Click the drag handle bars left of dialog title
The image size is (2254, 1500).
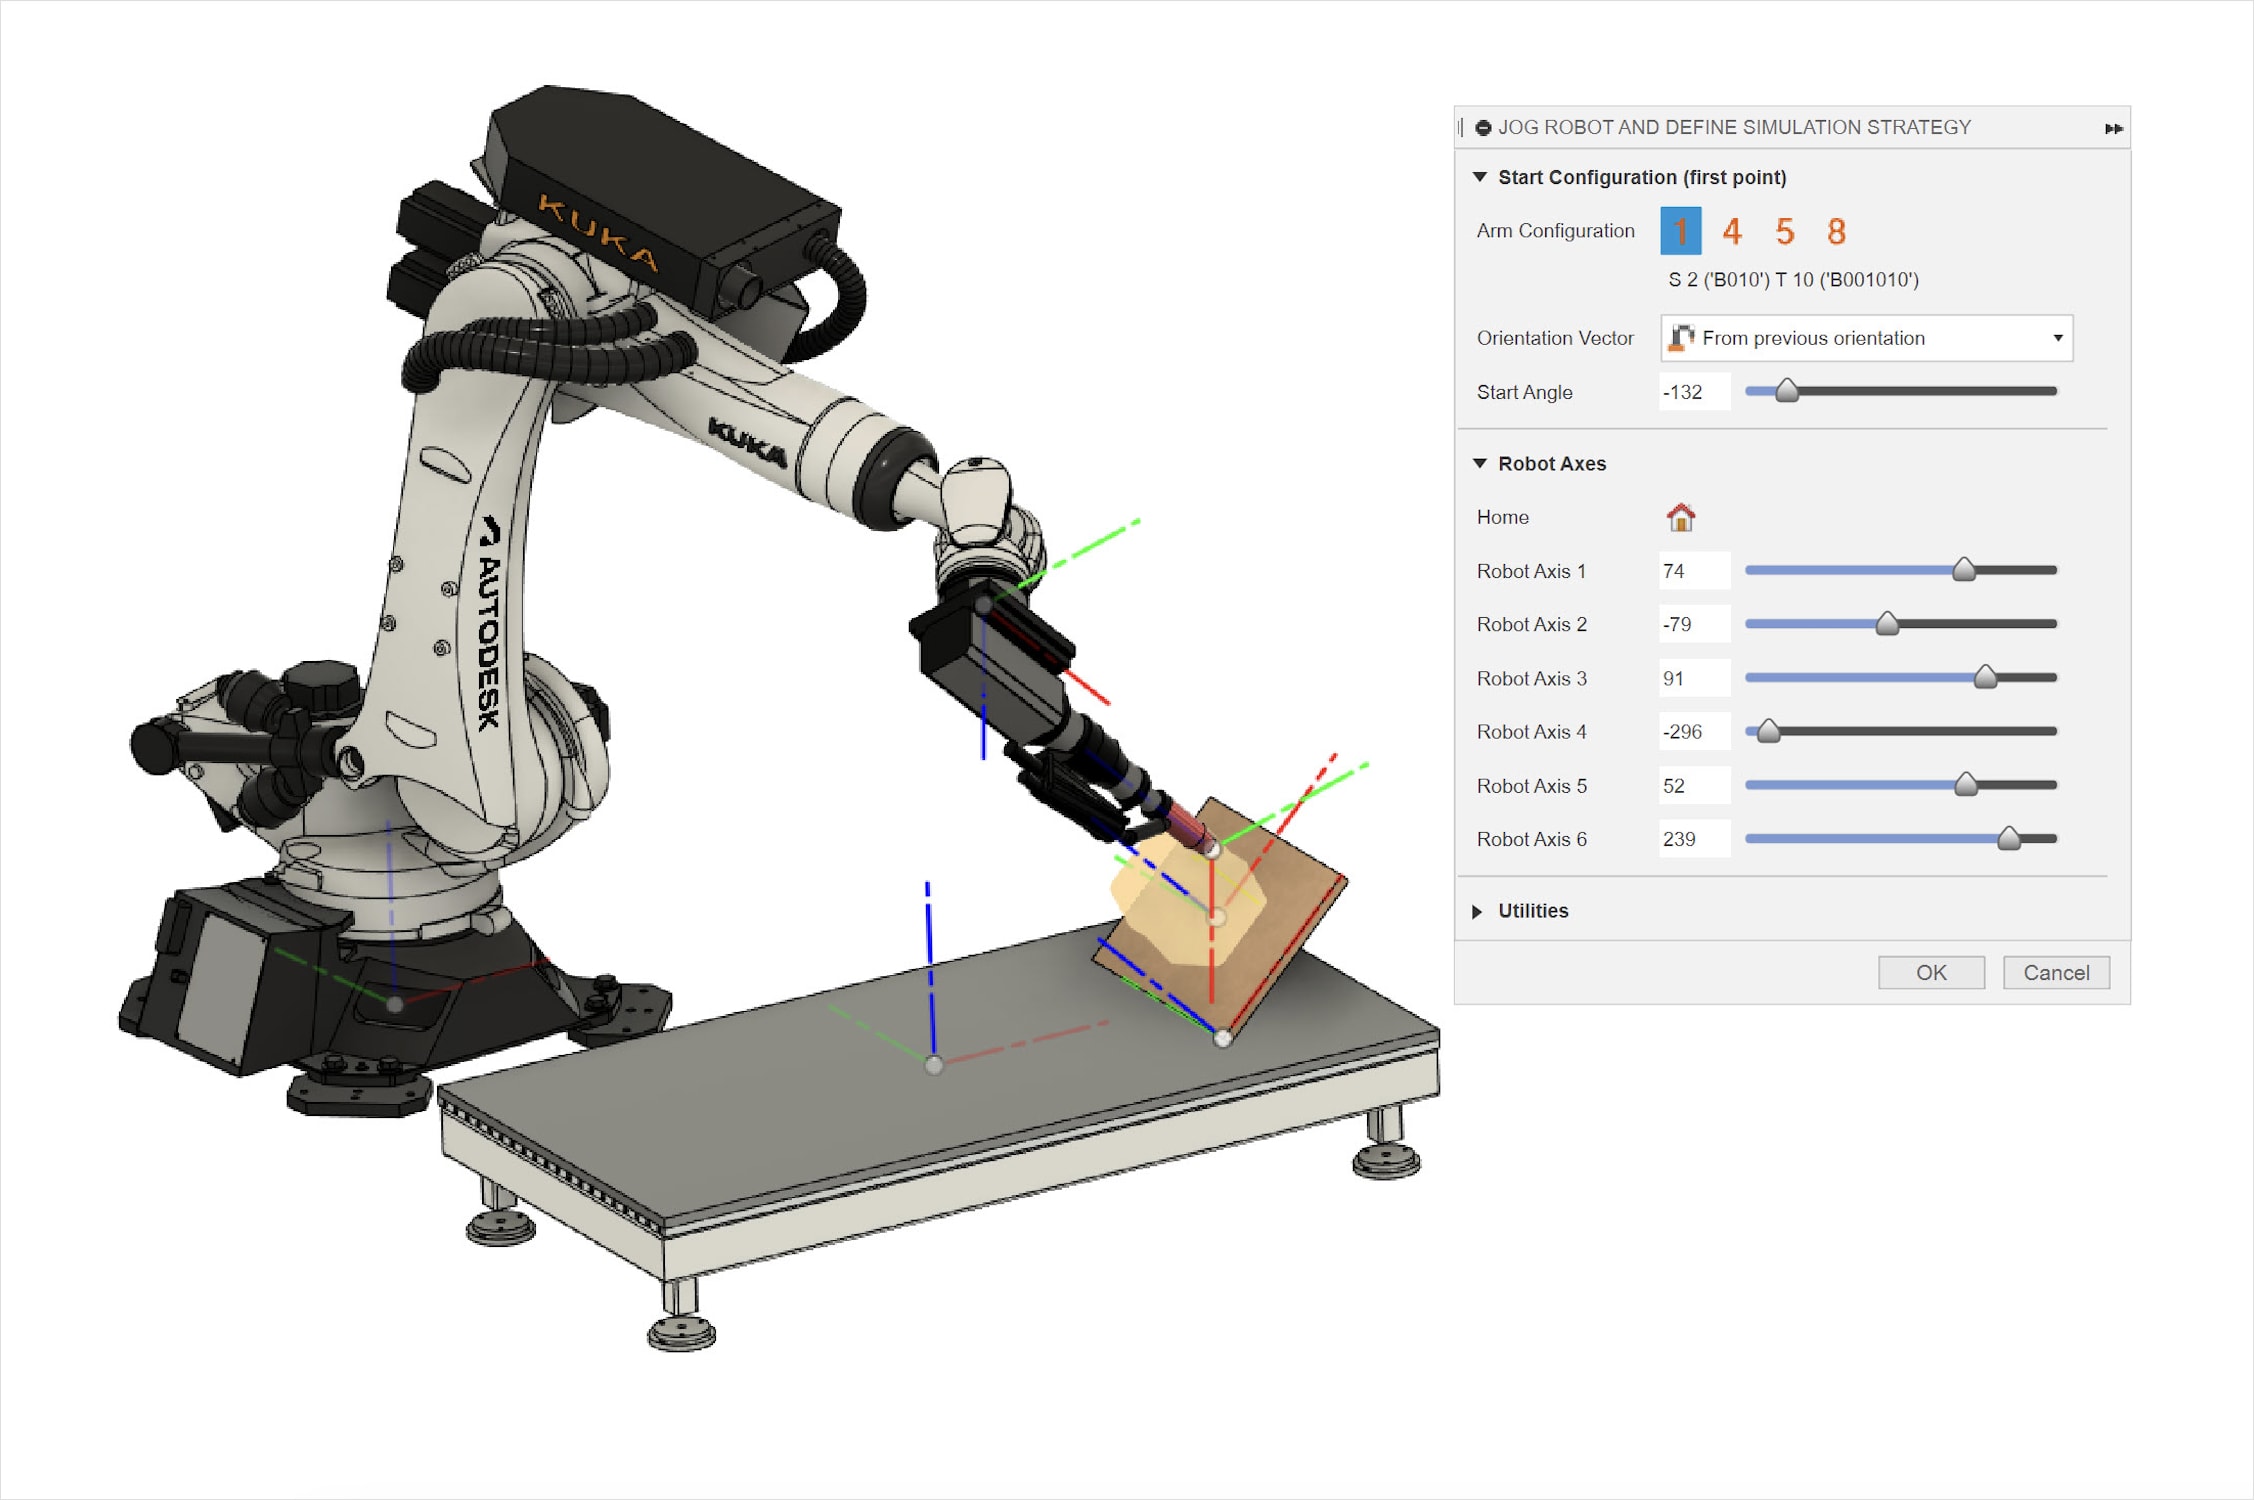(1460, 127)
